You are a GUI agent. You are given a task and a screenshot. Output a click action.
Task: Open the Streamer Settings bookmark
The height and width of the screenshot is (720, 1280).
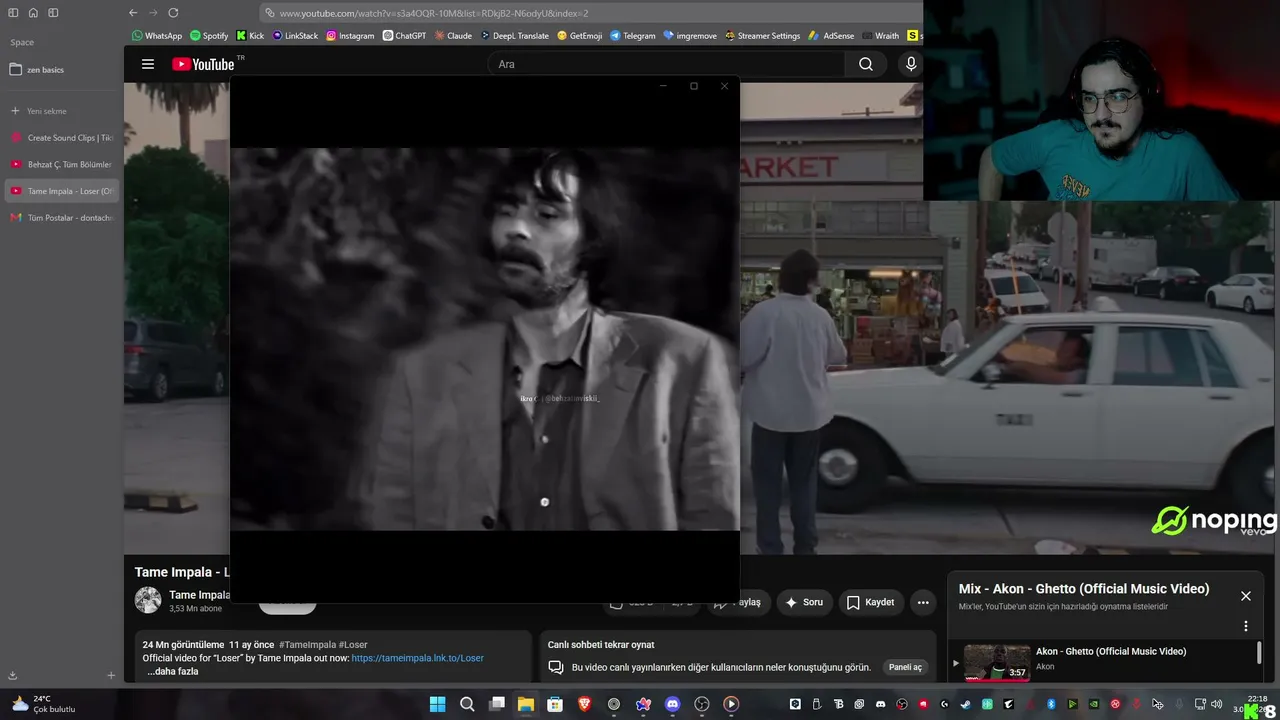click(762, 36)
